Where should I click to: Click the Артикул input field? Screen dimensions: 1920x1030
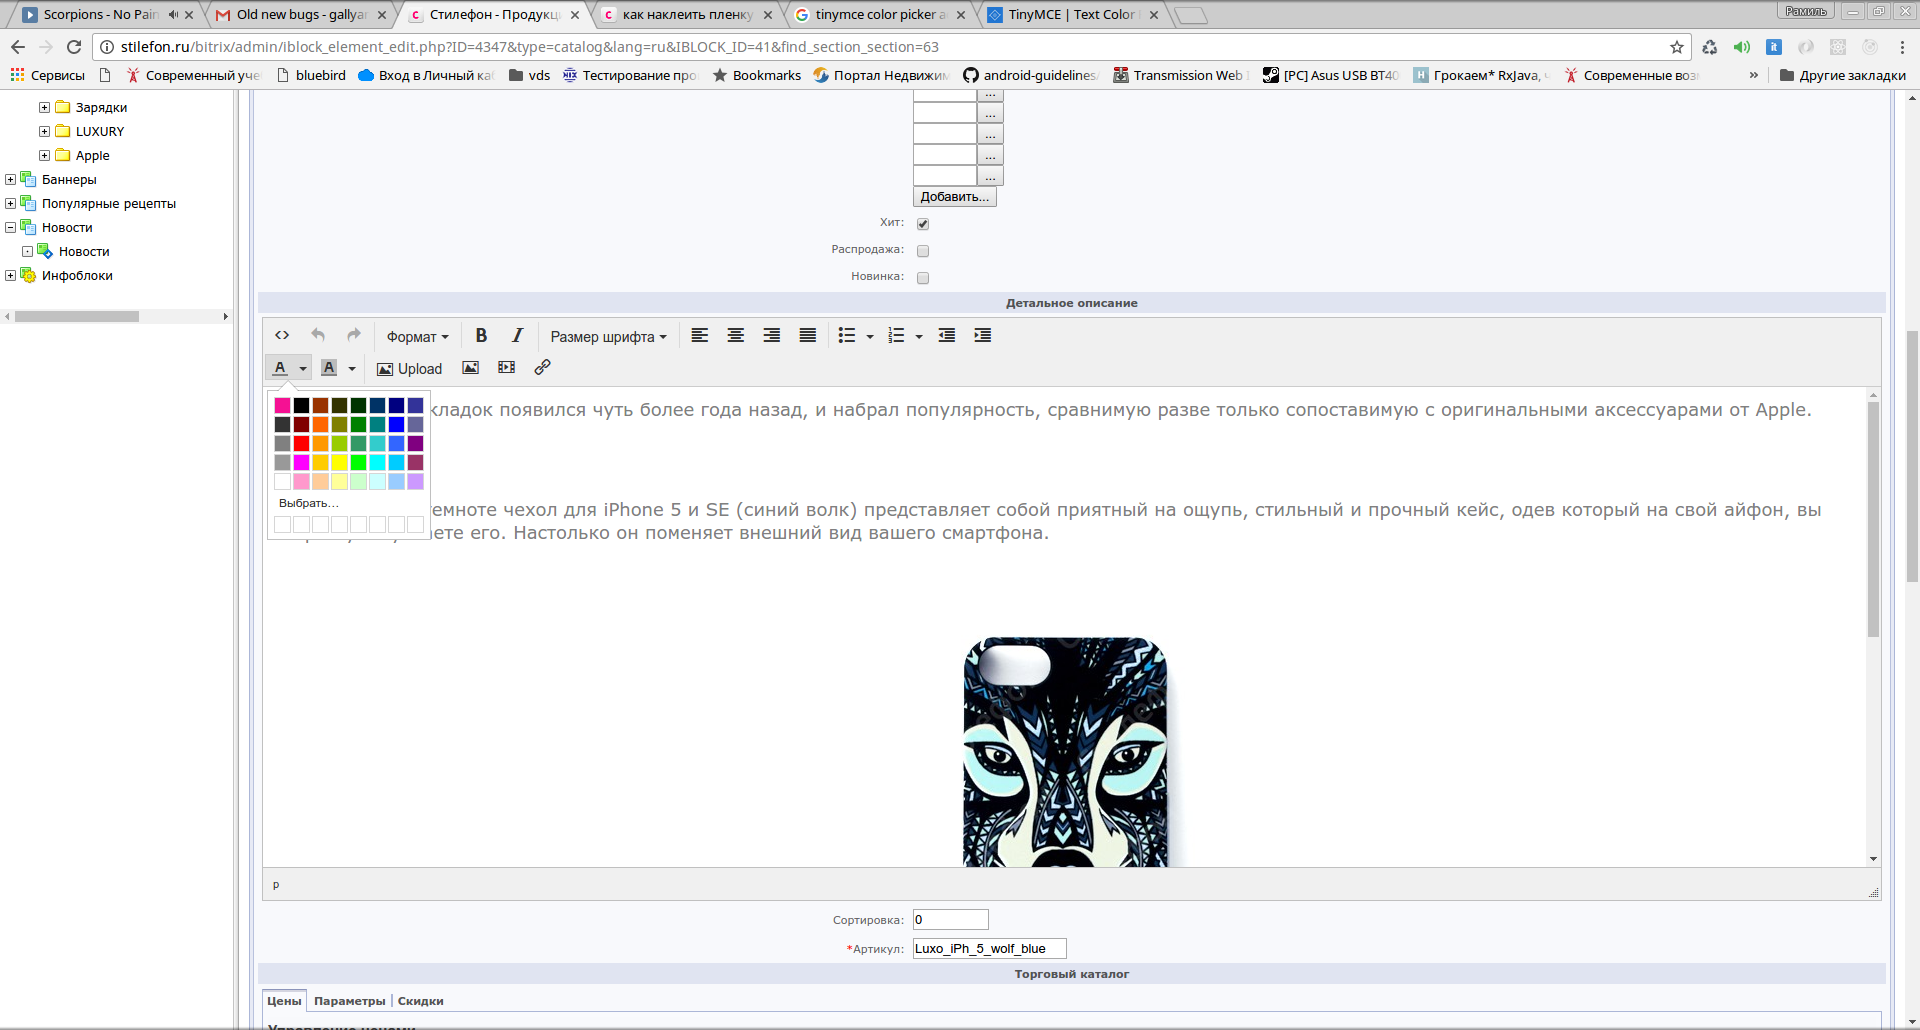(x=989, y=949)
